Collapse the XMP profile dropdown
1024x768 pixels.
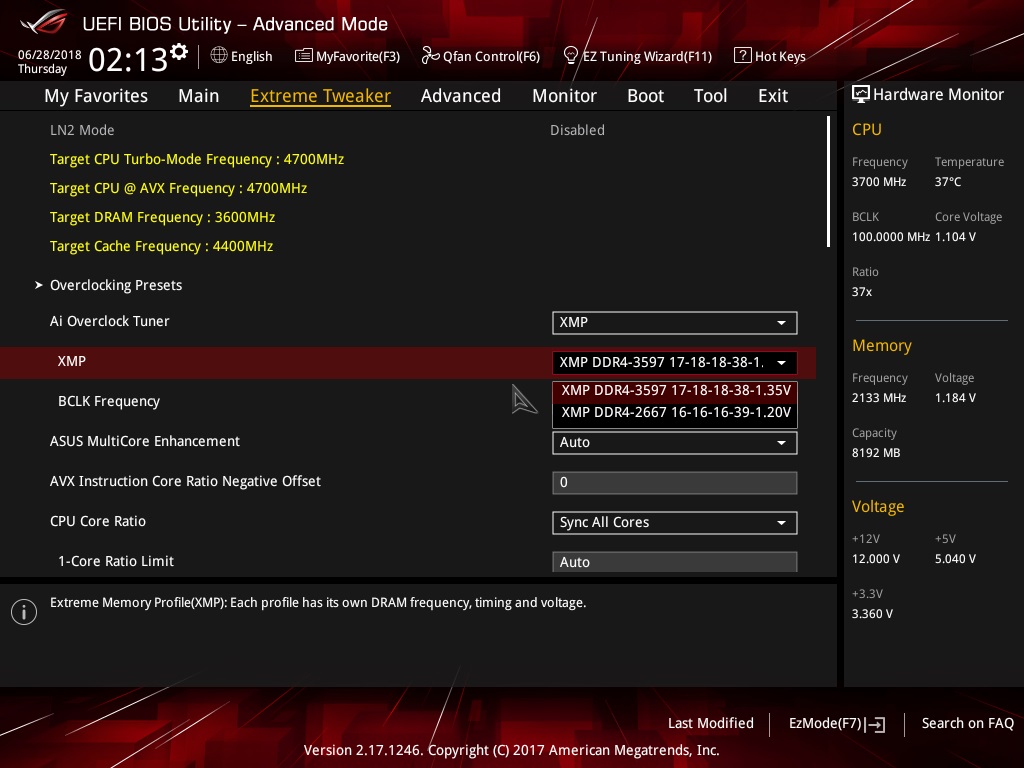(675, 362)
